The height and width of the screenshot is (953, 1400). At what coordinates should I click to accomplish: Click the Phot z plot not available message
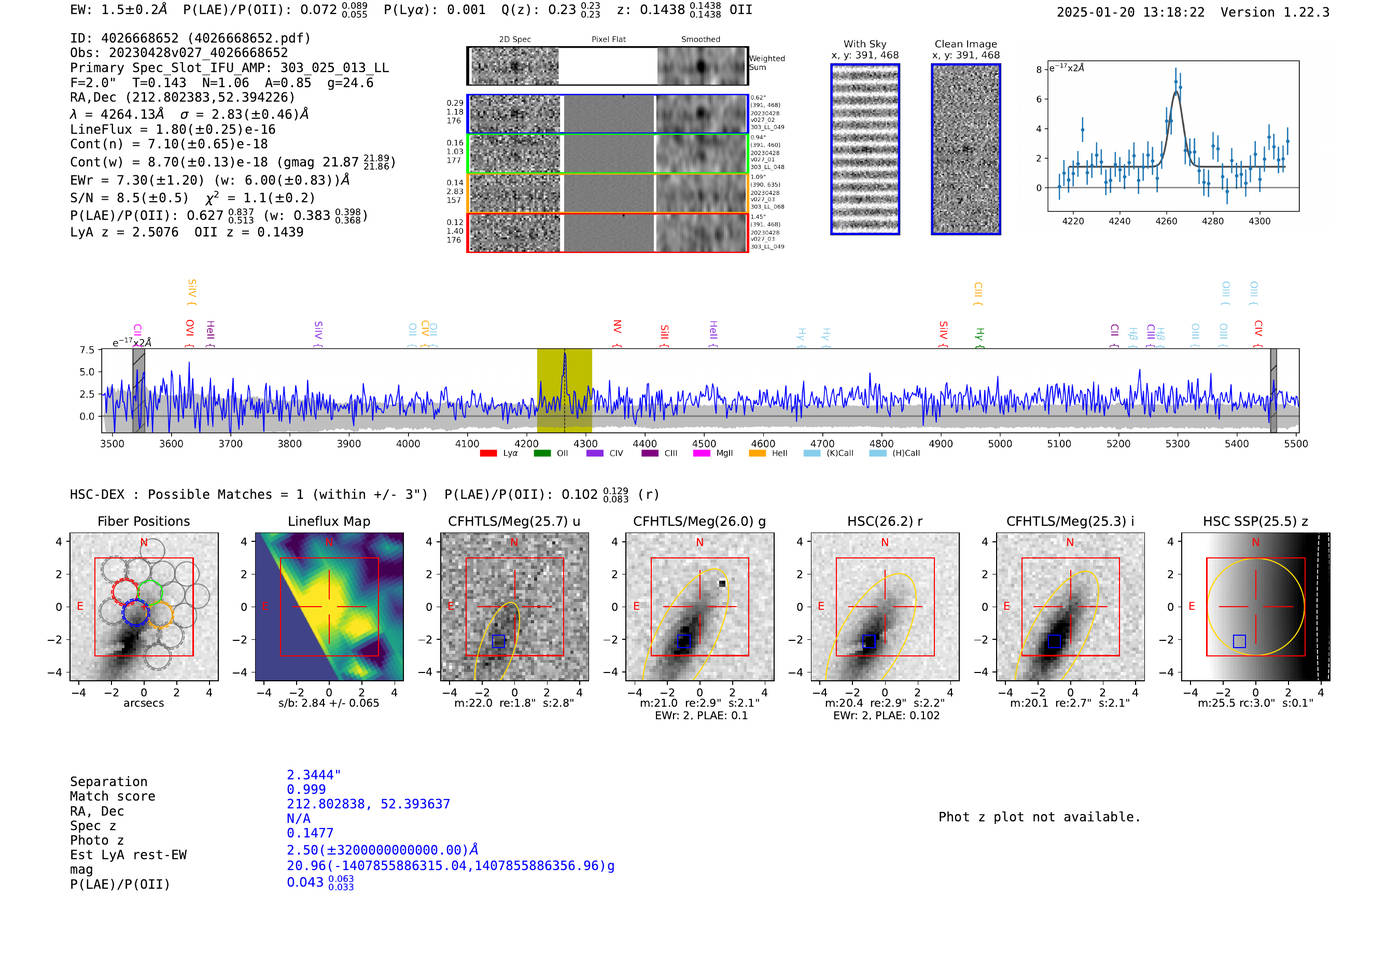(x=1039, y=817)
